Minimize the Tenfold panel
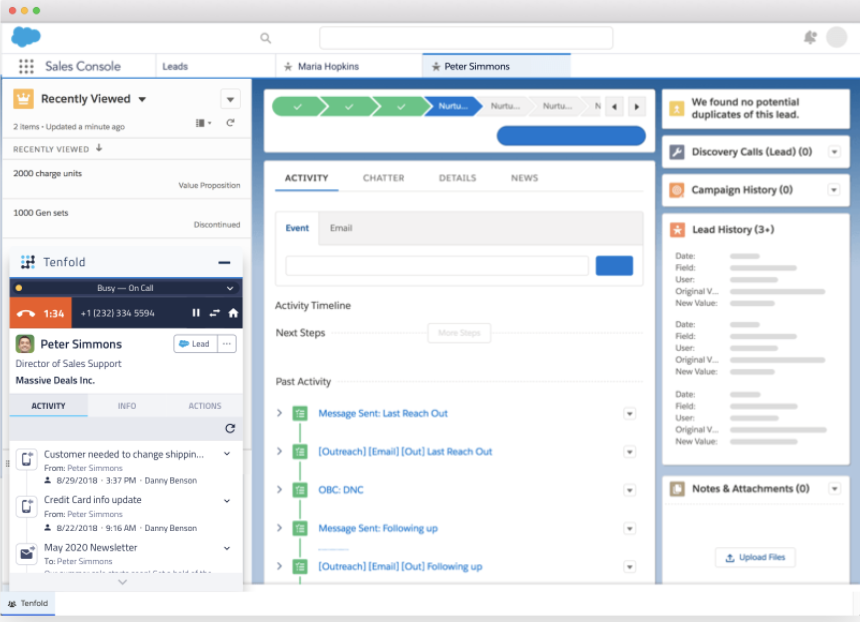The image size is (860, 622). 224,263
